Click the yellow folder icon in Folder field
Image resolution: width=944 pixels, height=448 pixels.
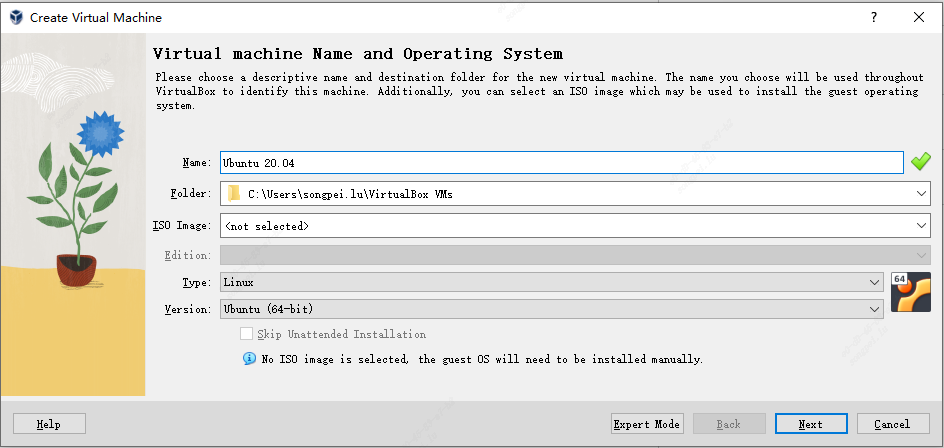(x=234, y=194)
